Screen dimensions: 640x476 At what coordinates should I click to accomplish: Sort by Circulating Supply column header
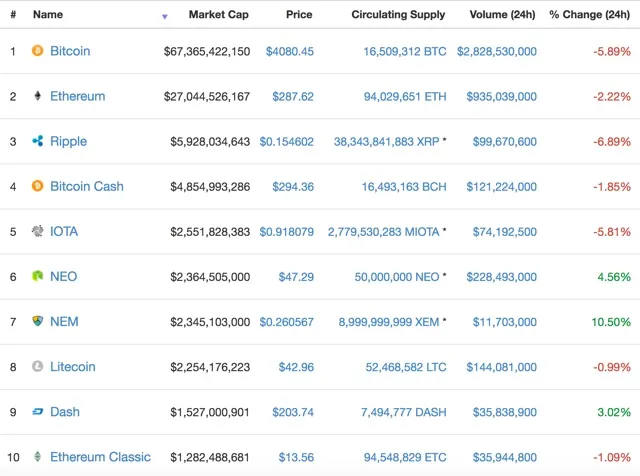(x=398, y=14)
